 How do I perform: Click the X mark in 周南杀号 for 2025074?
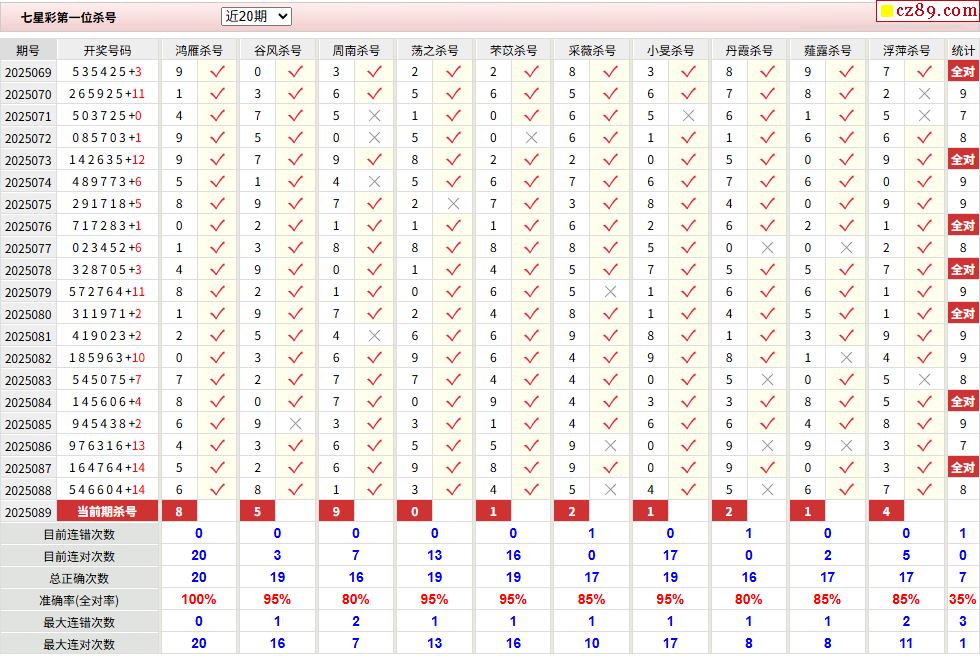pos(374,182)
